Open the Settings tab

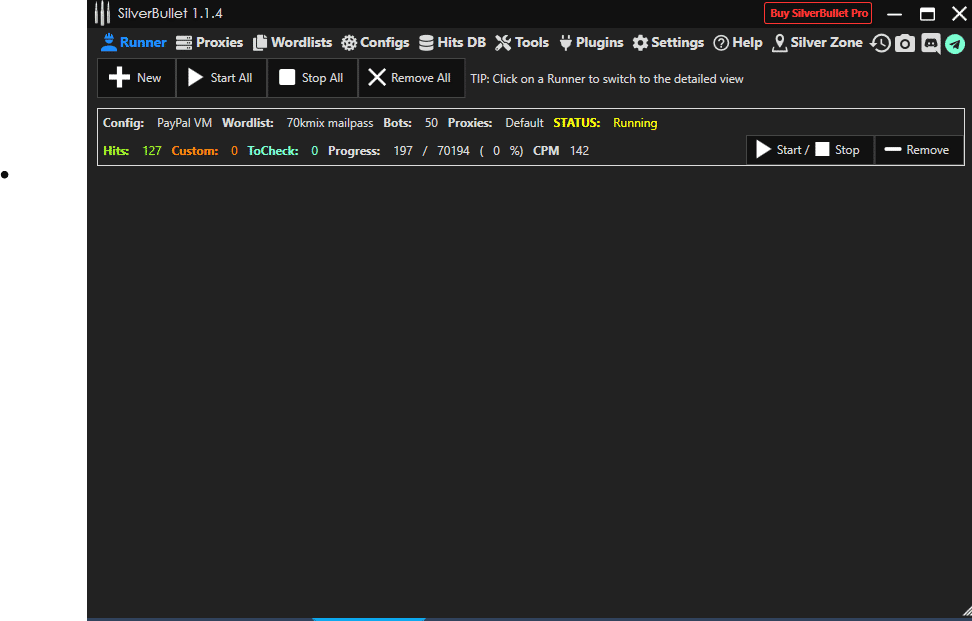pyautogui.click(x=668, y=42)
